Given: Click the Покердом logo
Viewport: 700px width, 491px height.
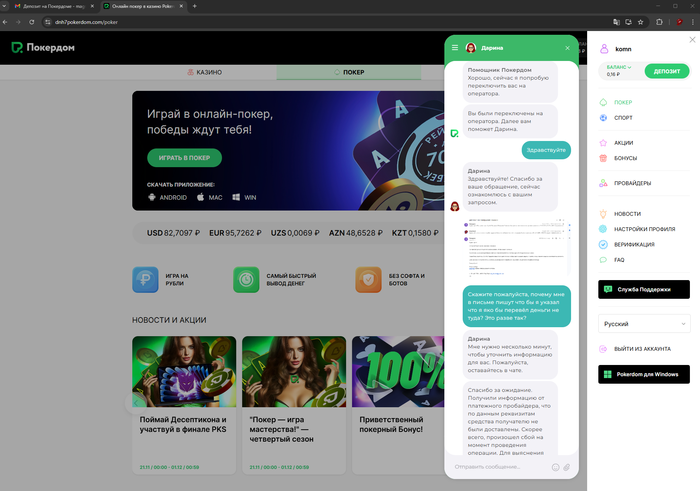Looking at the screenshot, I should tap(43, 47).
